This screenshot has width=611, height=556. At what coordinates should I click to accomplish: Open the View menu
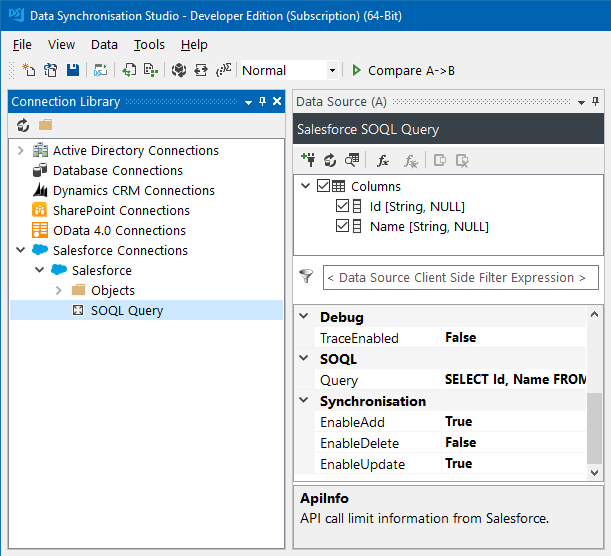tap(61, 45)
